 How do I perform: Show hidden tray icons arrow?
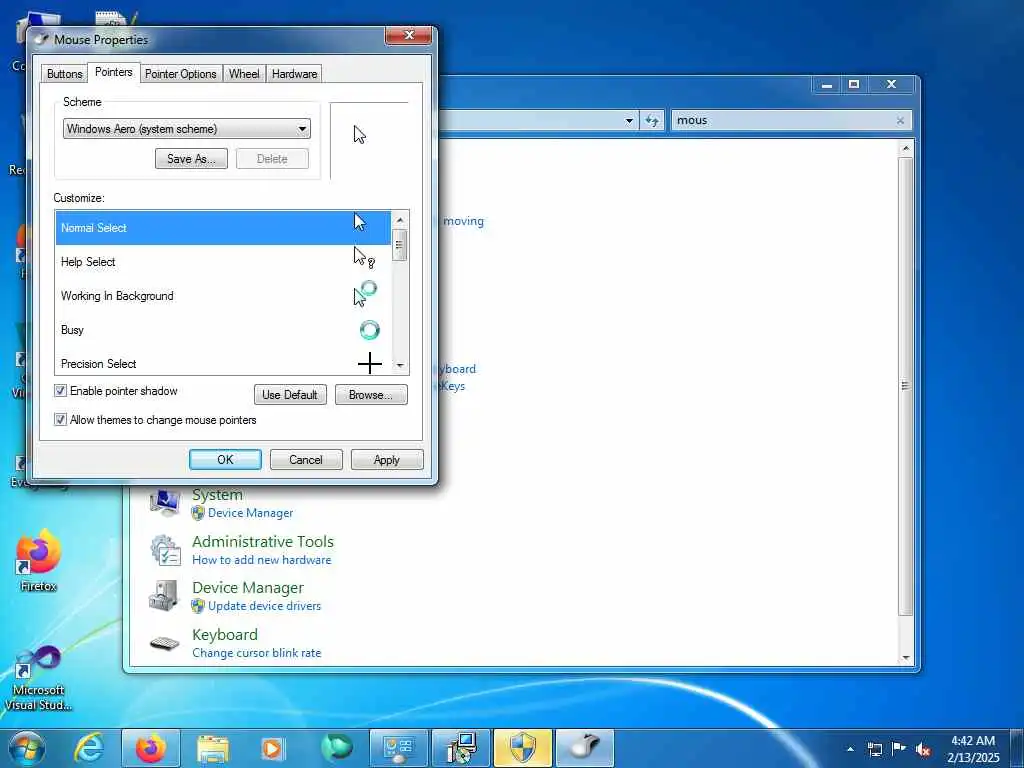click(x=850, y=749)
